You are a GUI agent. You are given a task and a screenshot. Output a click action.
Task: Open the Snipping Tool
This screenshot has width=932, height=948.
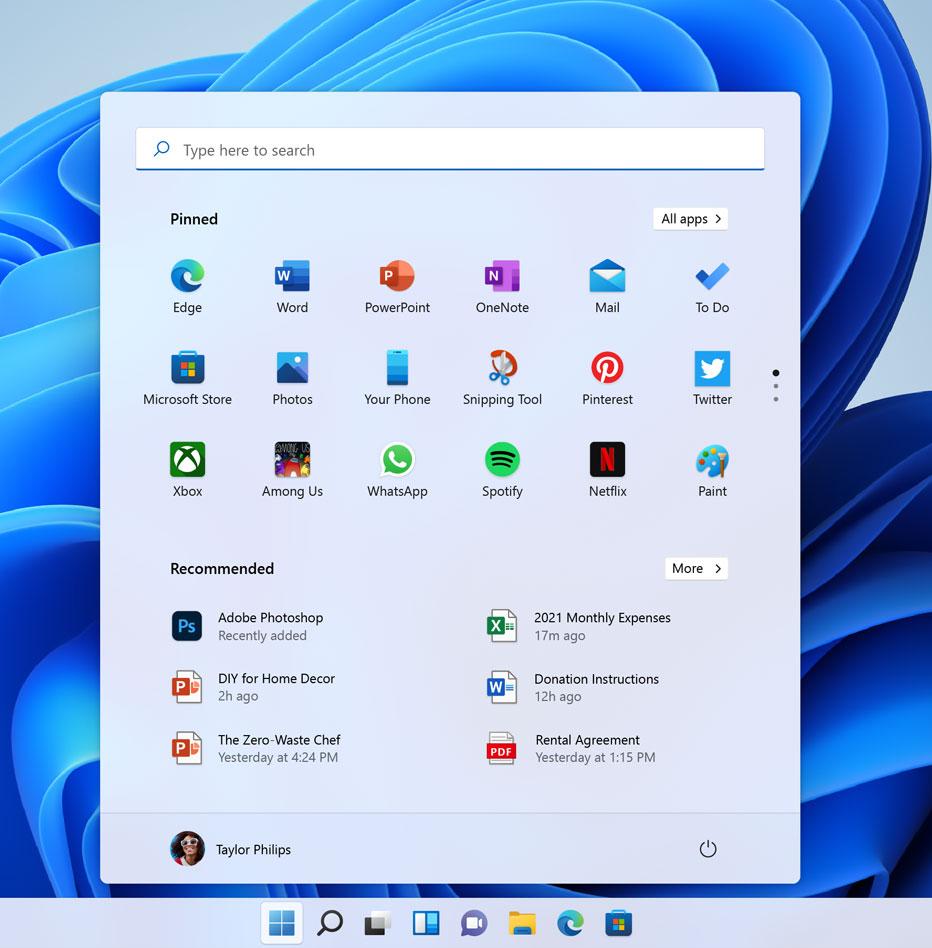(502, 378)
